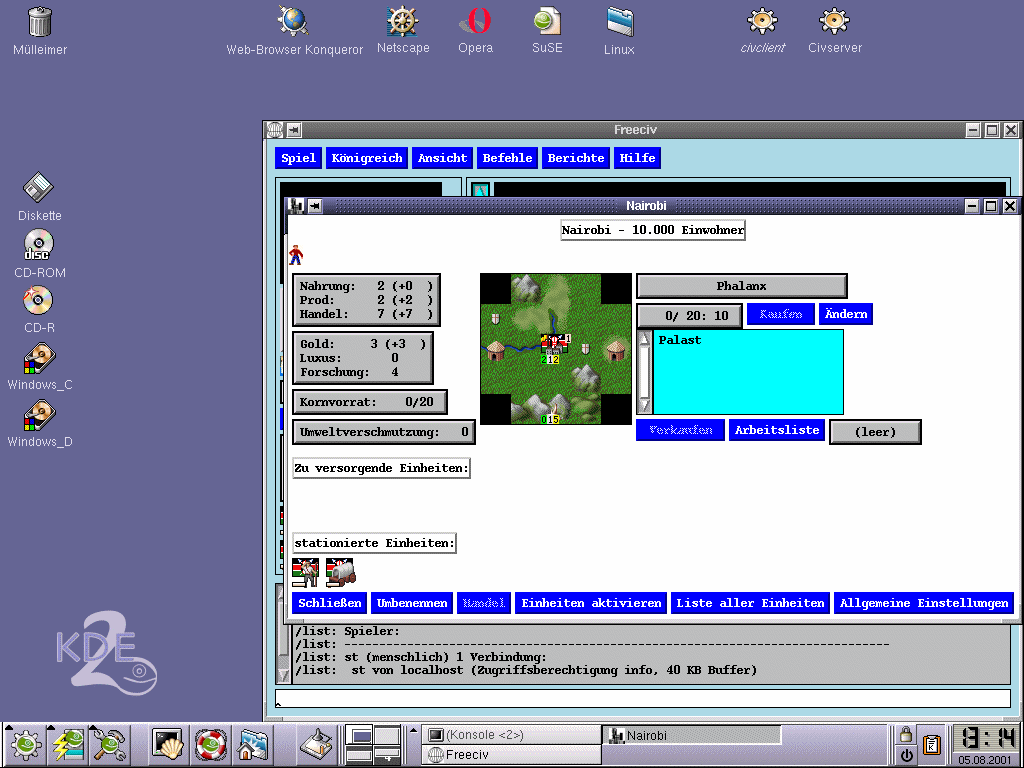Screen dimensions: 1024x768
Task: Open the Windows_D partition icon
Action: coord(39,415)
